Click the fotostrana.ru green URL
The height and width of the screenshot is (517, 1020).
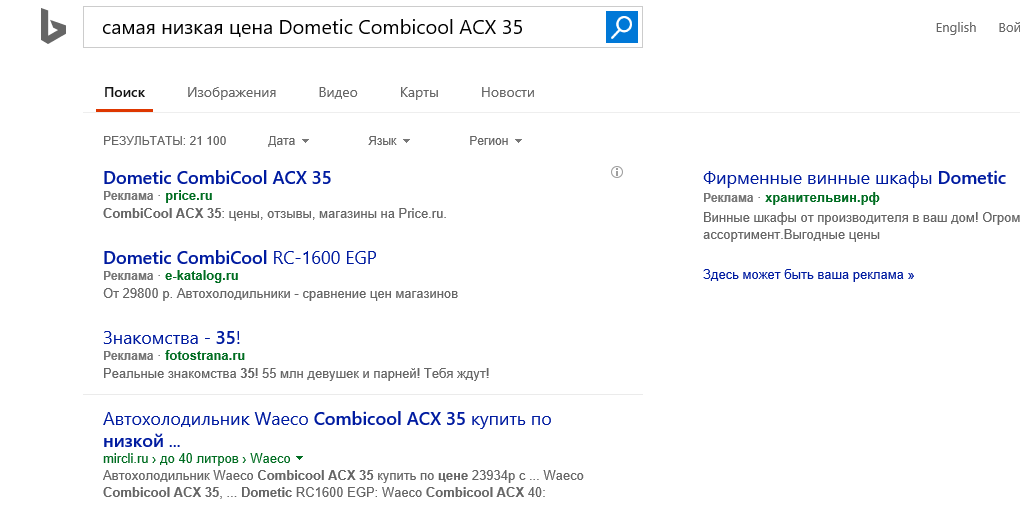(x=205, y=356)
